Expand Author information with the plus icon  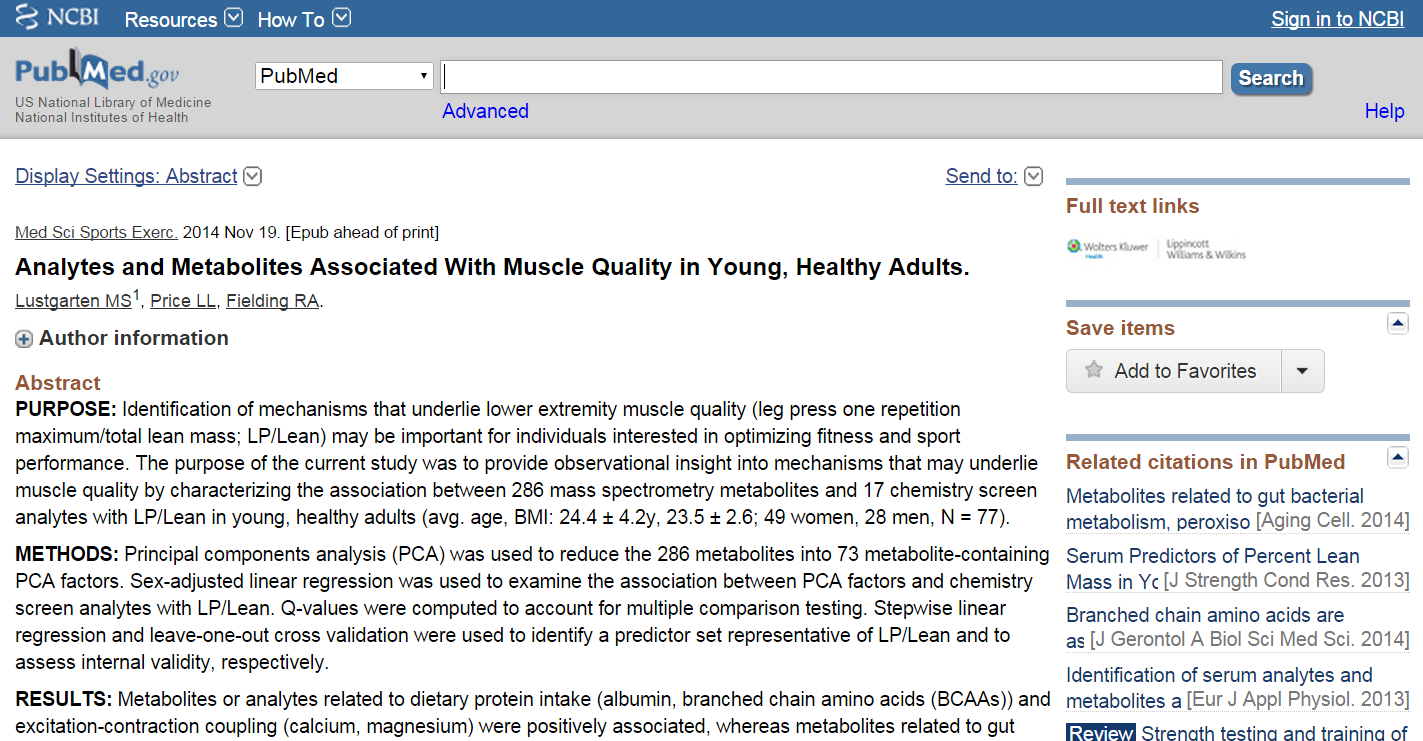(x=24, y=339)
